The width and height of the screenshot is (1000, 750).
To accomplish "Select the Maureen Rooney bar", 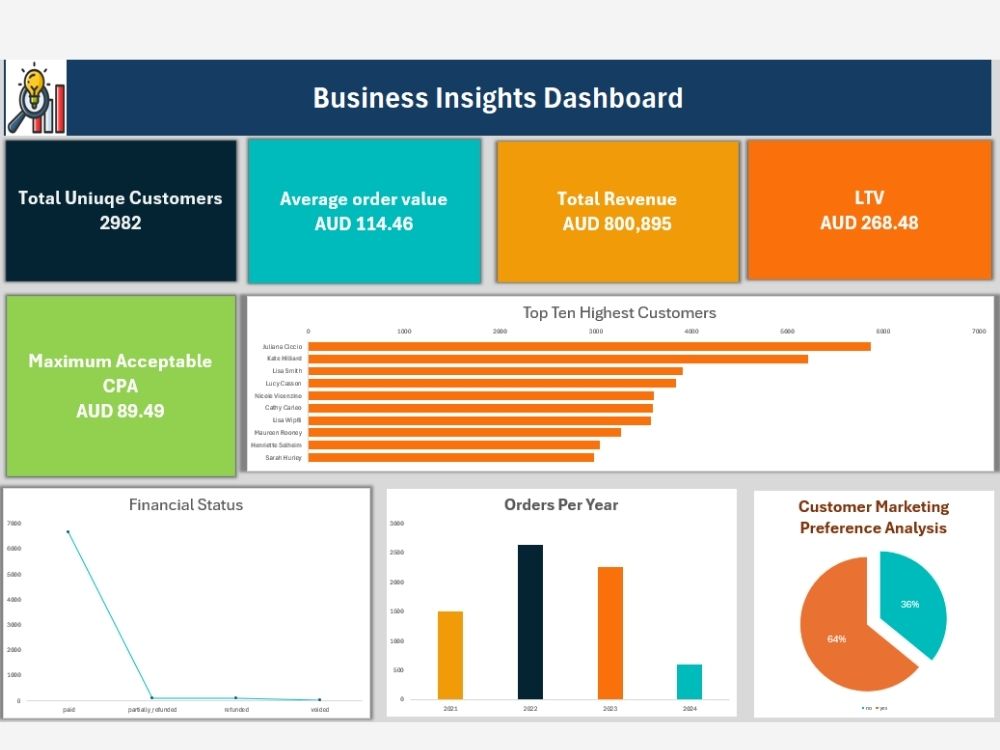I will 464,432.
